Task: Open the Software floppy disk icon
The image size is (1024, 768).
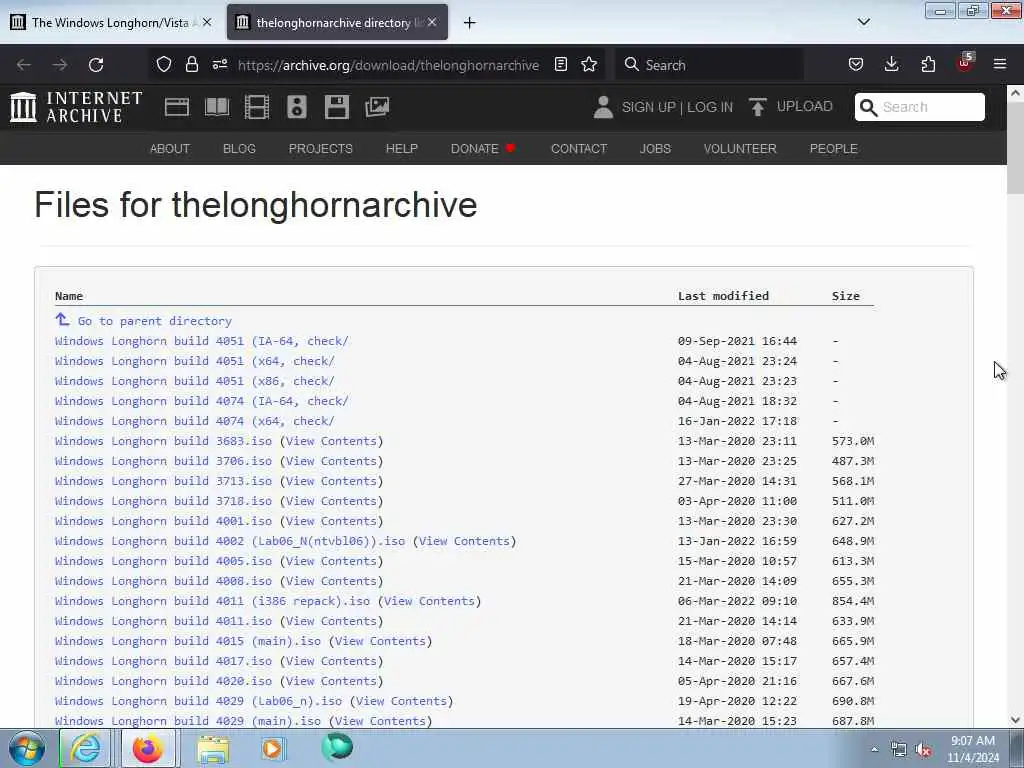Action: 337,107
